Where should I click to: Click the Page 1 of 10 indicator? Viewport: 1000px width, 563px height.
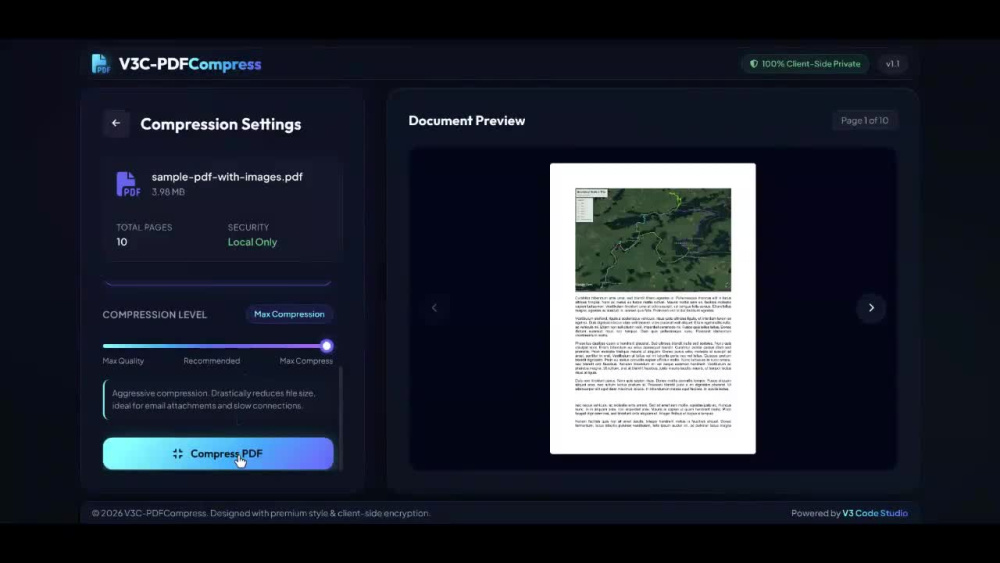pos(864,121)
